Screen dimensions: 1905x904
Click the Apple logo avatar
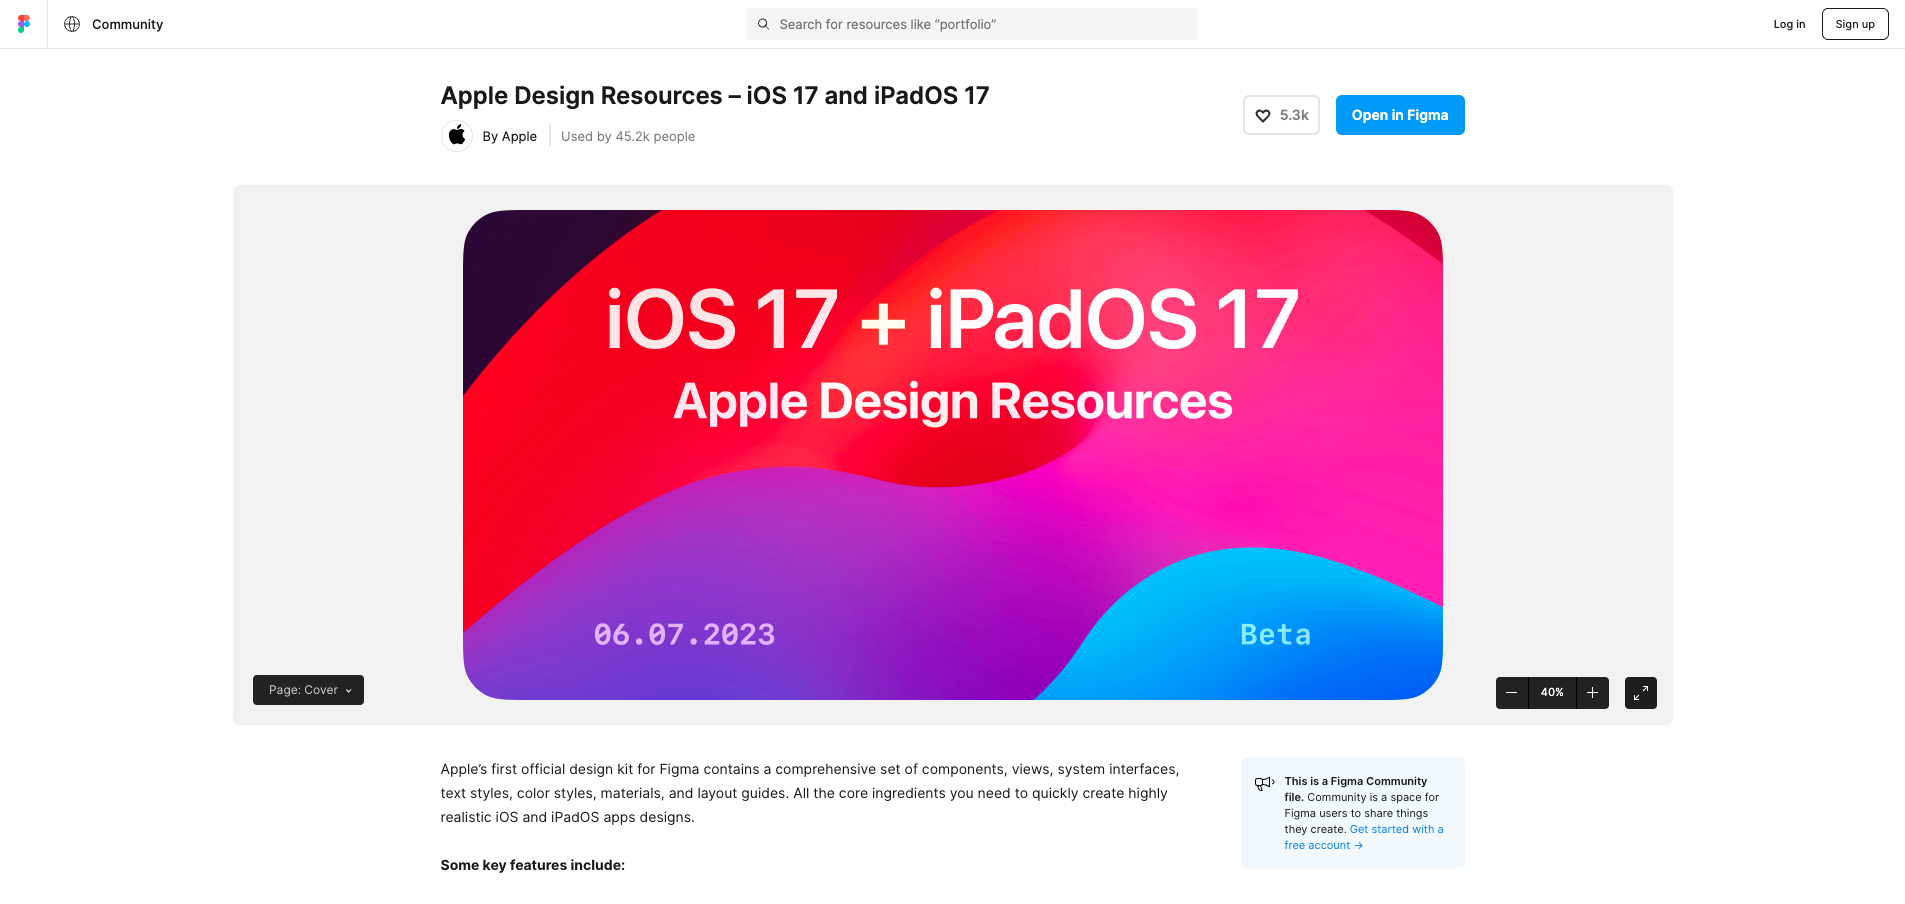pyautogui.click(x=457, y=136)
